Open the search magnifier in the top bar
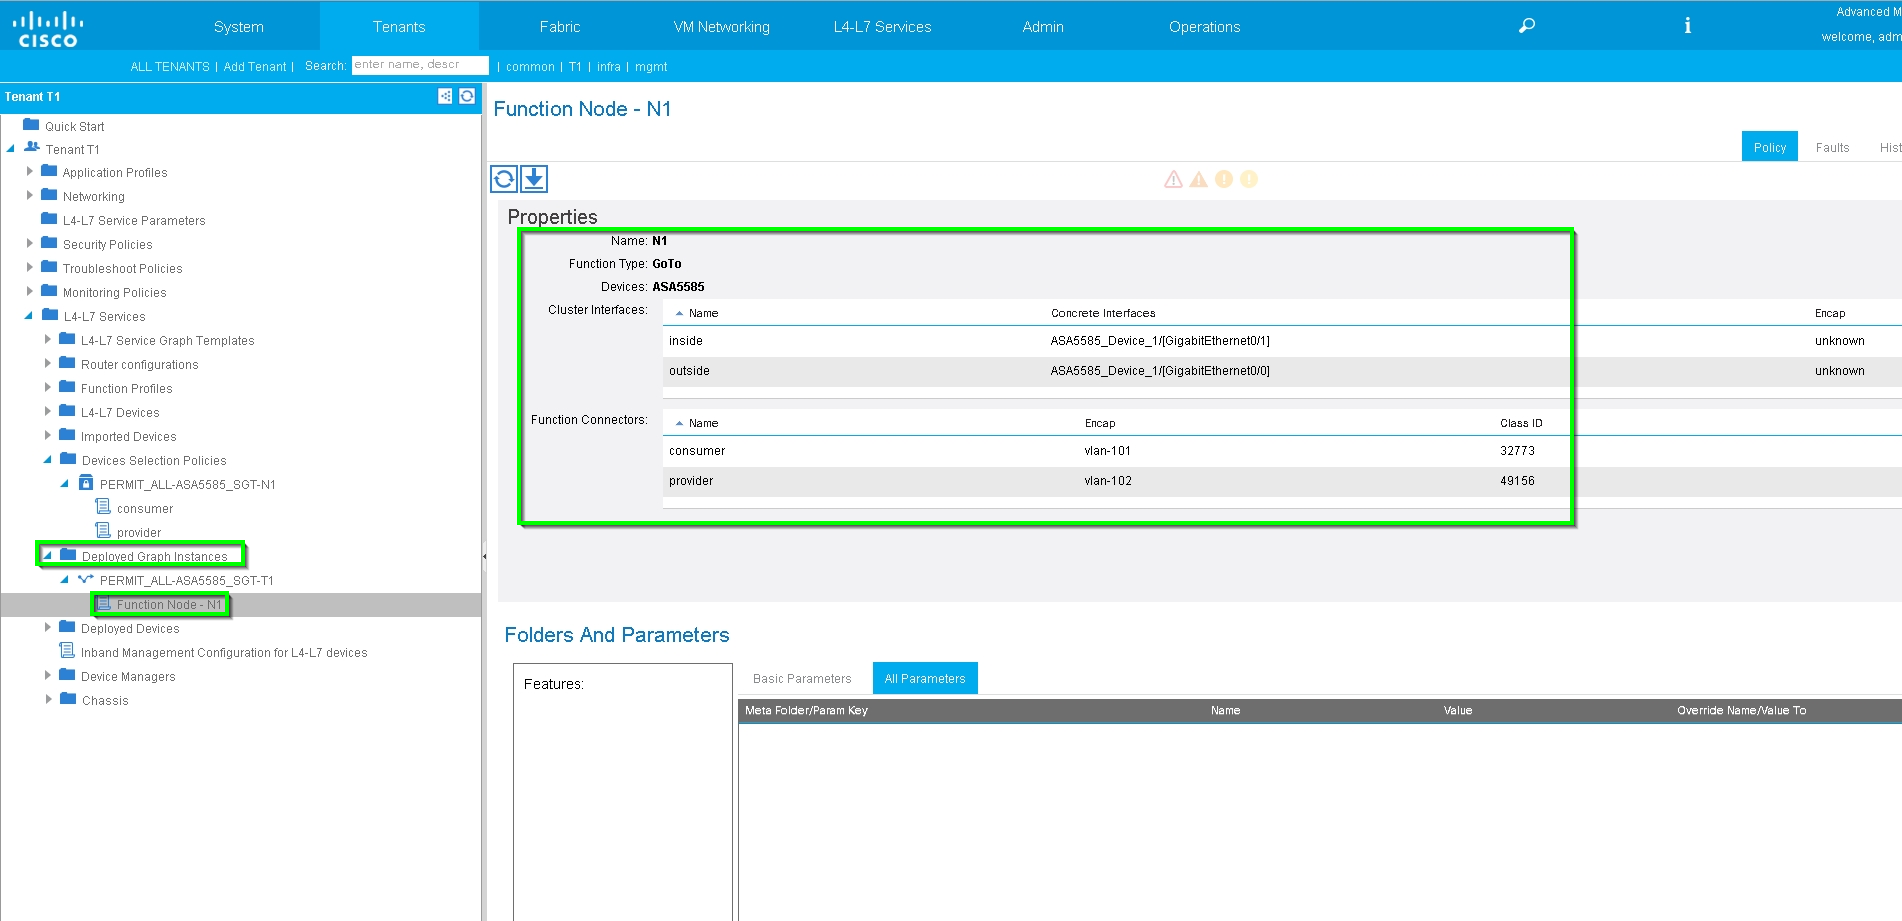Image resolution: width=1902 pixels, height=921 pixels. coord(1527,26)
